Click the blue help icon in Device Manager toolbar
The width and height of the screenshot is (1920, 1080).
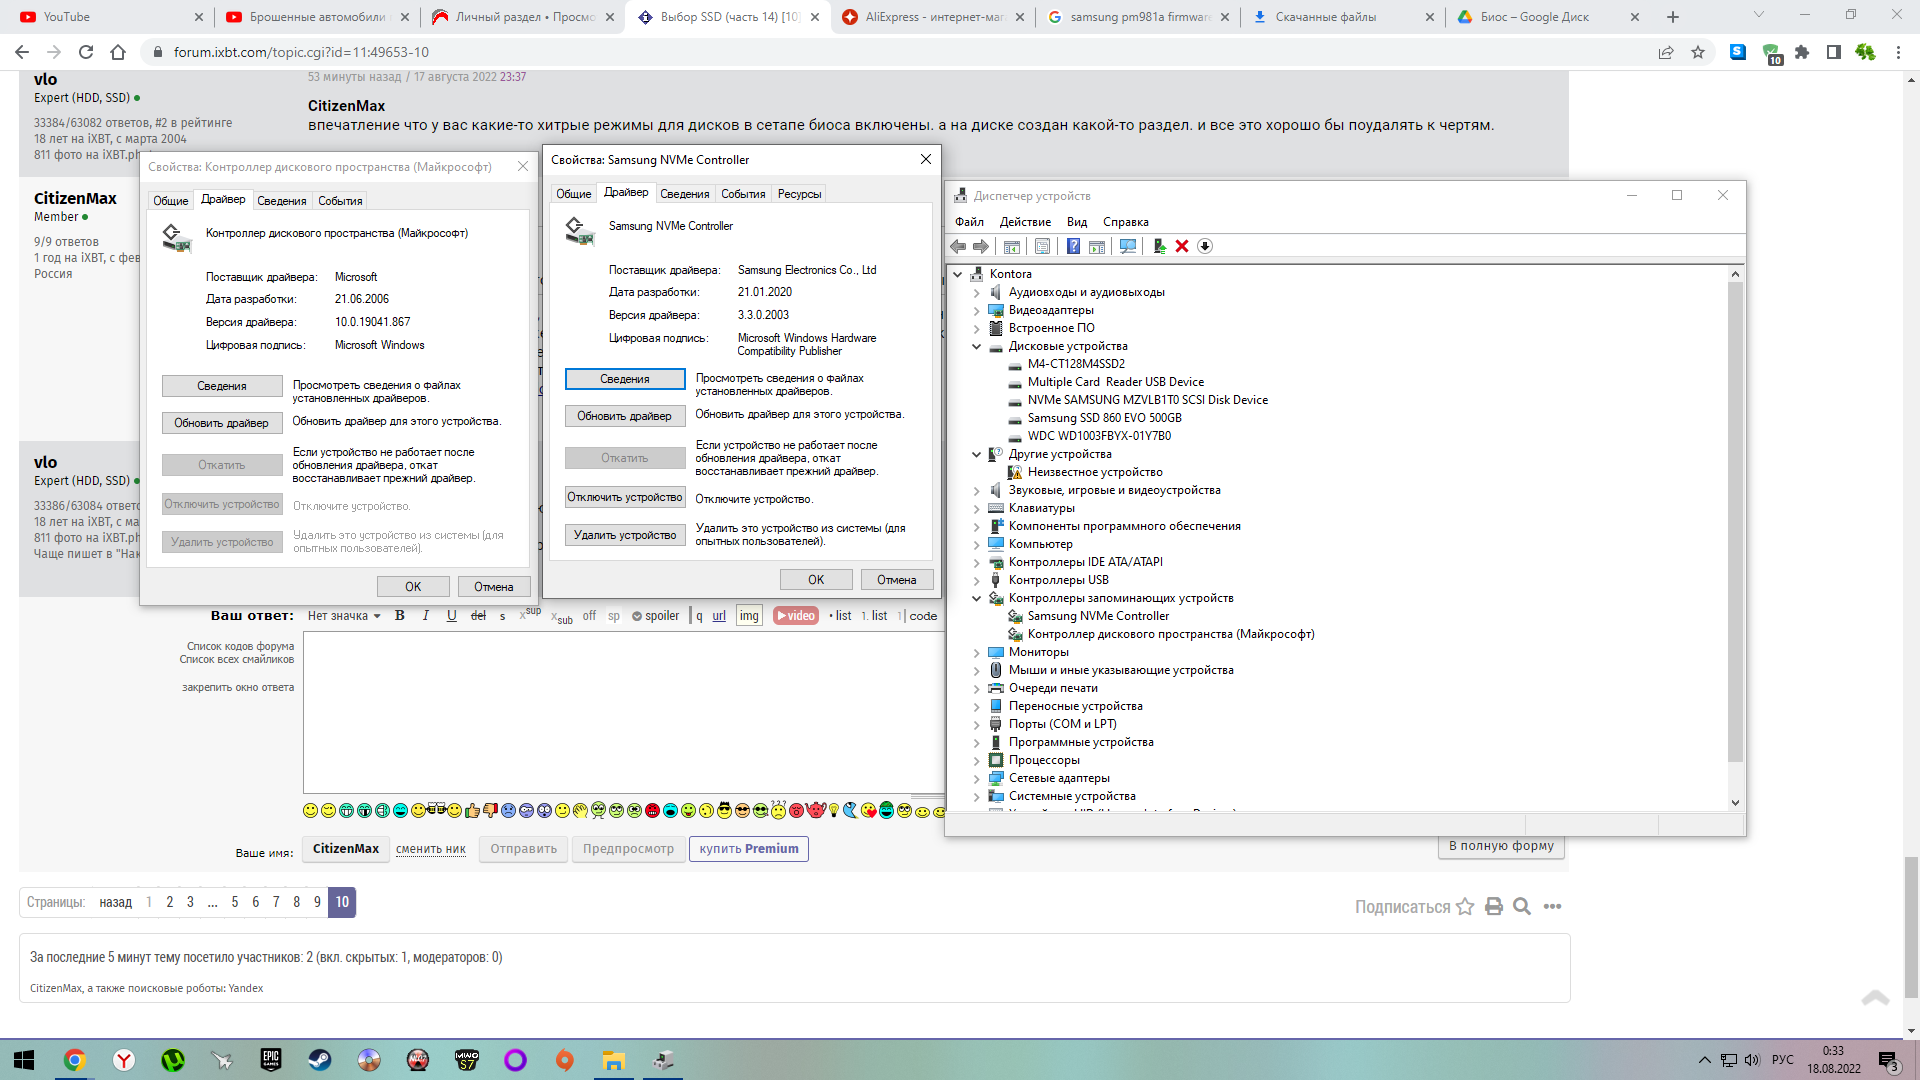[1073, 246]
